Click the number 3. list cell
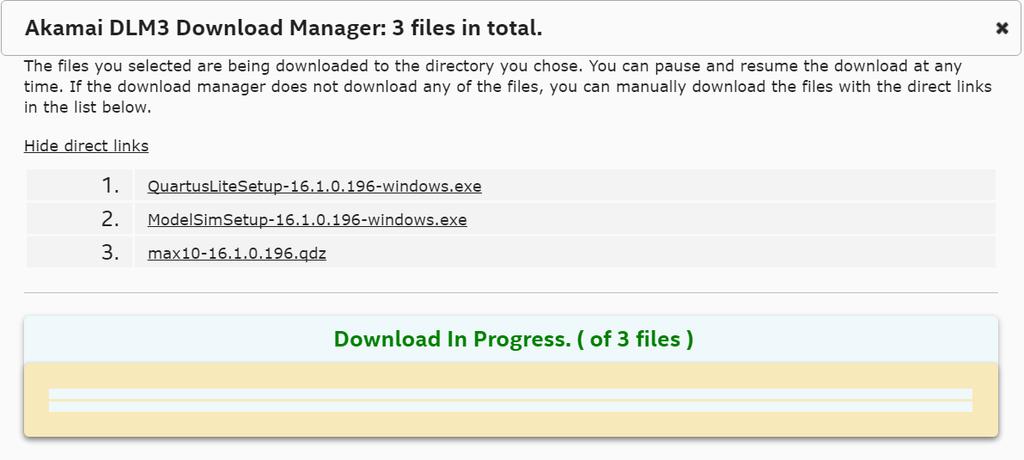Image resolution: width=1024 pixels, height=460 pixels. (x=80, y=252)
